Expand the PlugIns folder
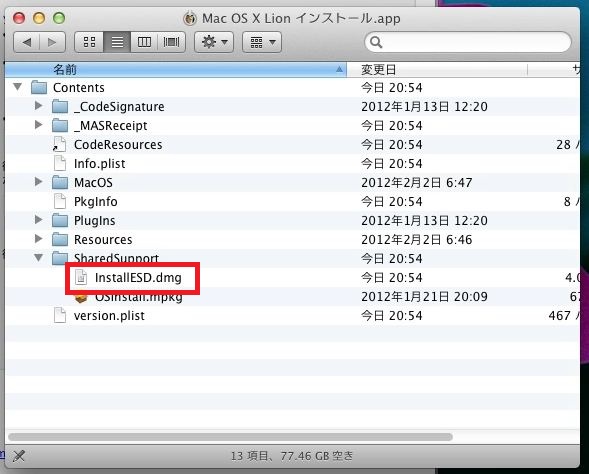The height and width of the screenshot is (474, 589). pos(38,219)
